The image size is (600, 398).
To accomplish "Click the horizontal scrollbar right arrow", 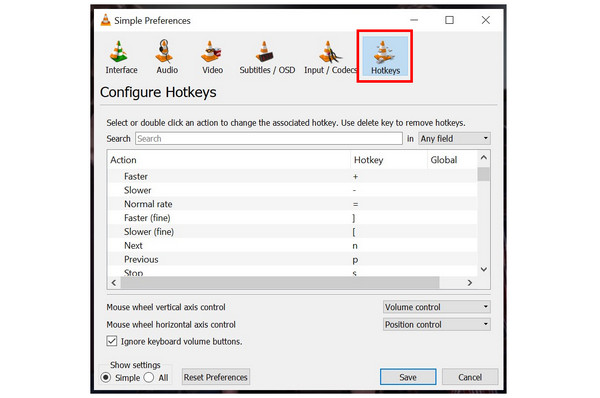I will 470,282.
